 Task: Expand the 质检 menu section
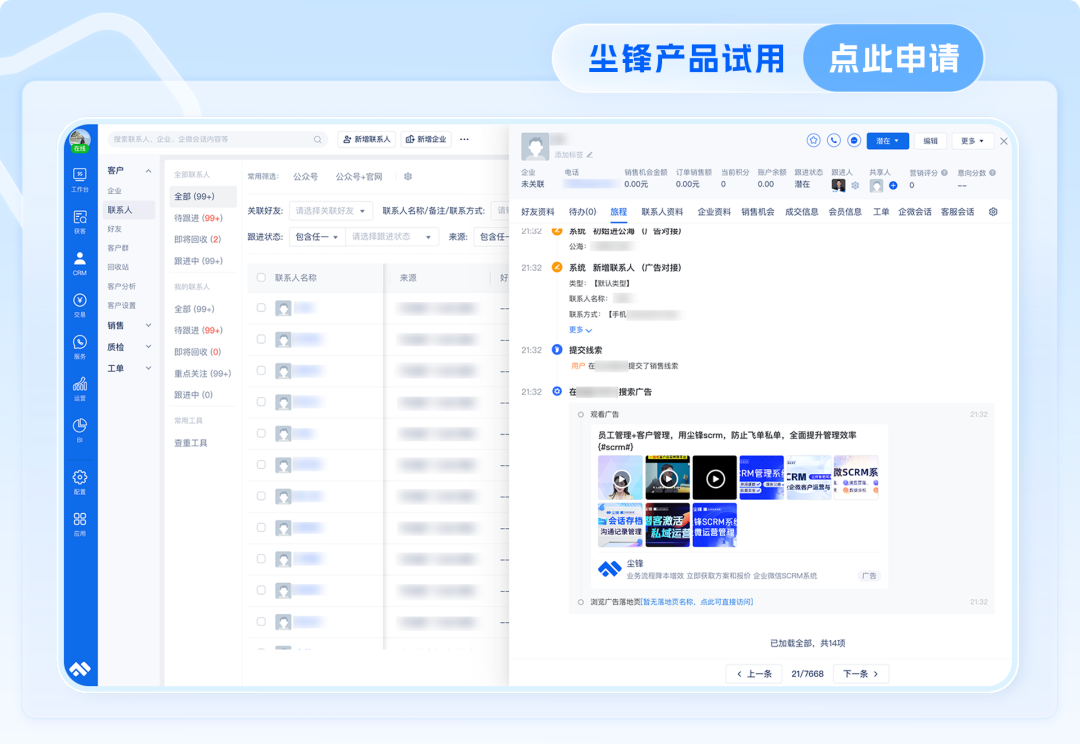pos(148,347)
